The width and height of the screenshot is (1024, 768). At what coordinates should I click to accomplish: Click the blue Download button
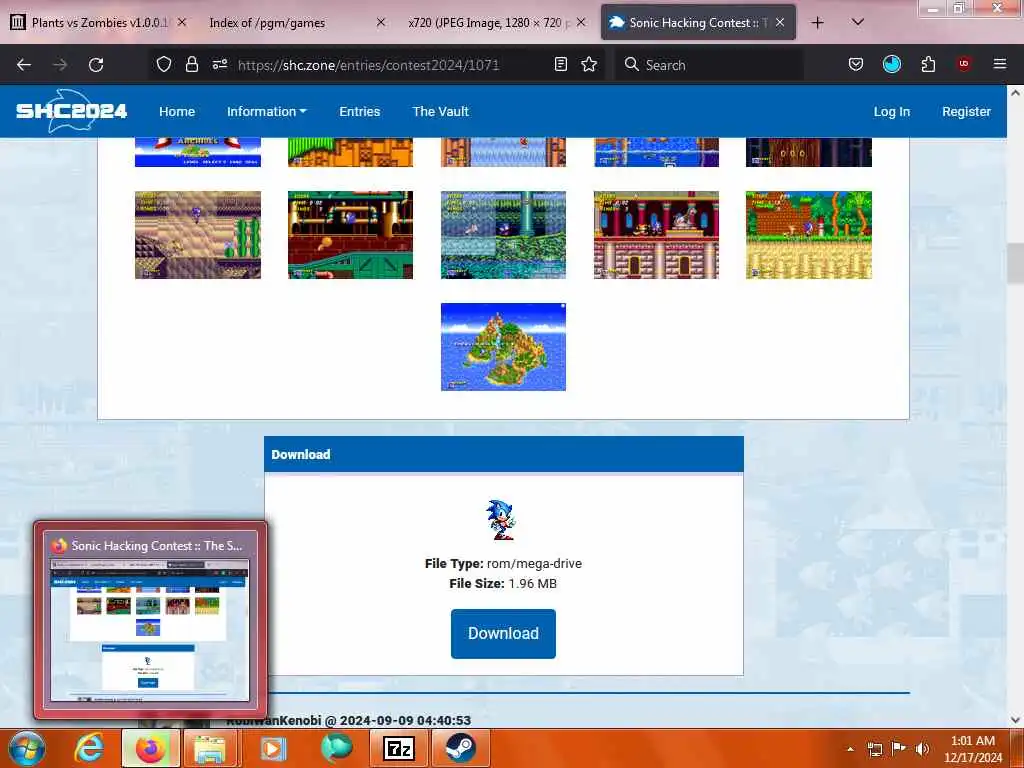(x=503, y=633)
